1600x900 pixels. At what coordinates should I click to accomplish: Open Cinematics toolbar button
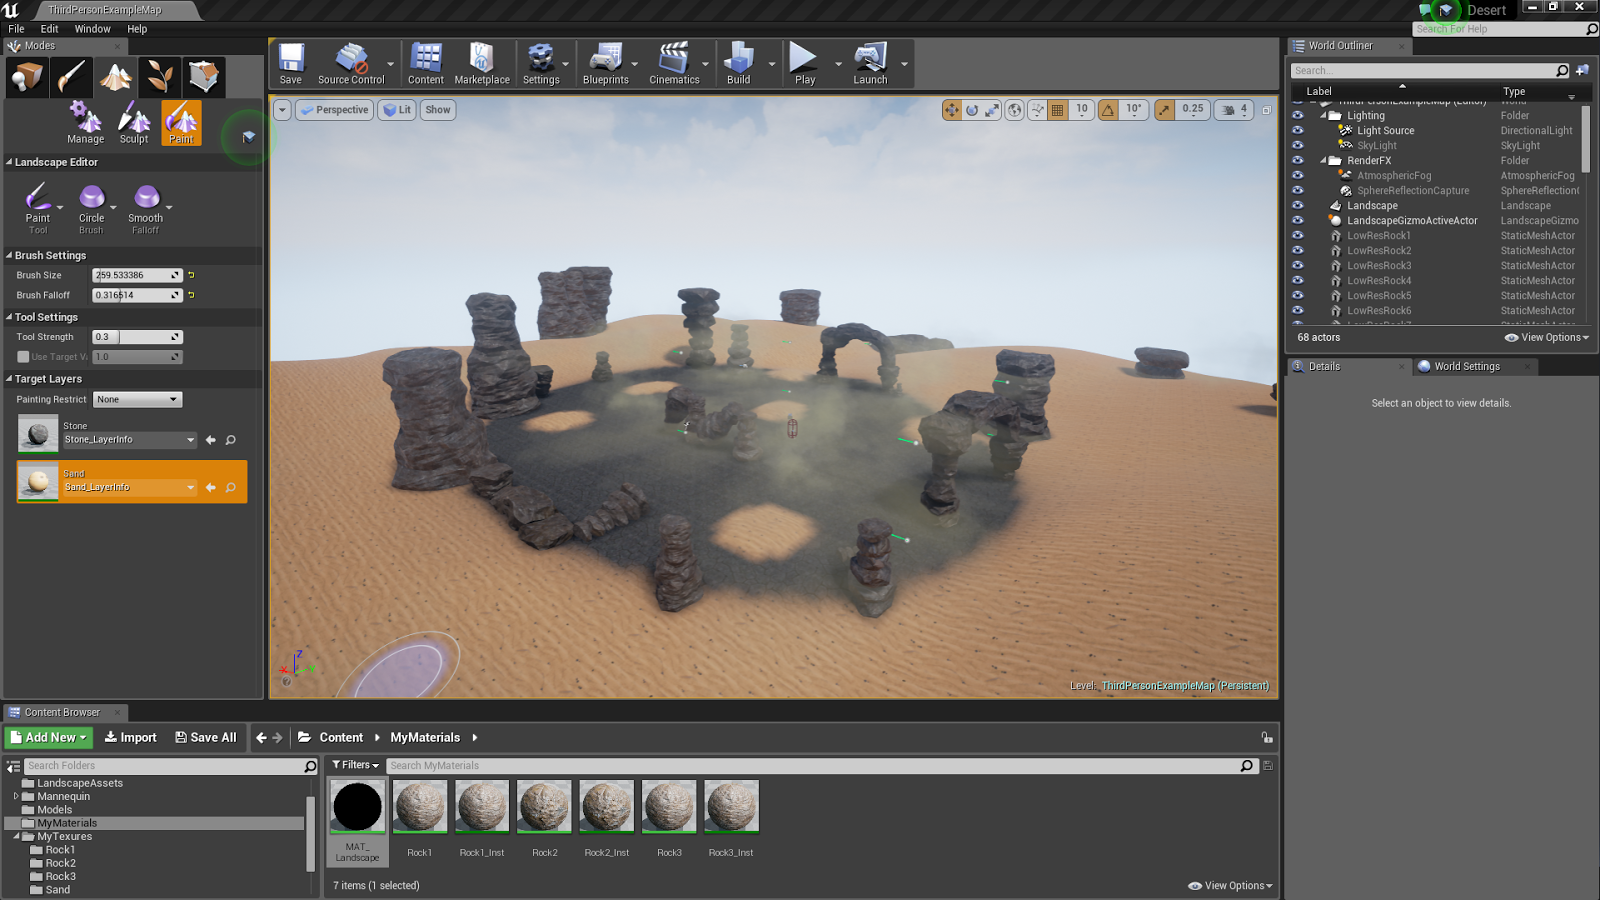coord(674,64)
